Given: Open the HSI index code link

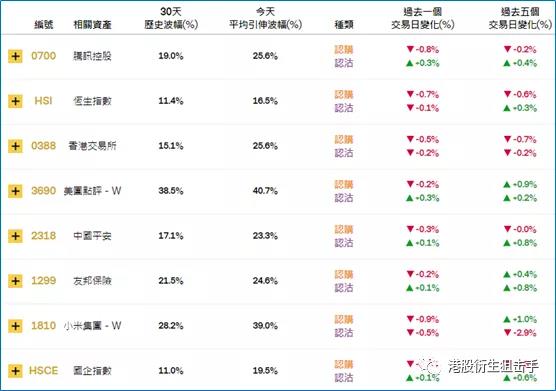Looking at the screenshot, I should tap(43, 101).
